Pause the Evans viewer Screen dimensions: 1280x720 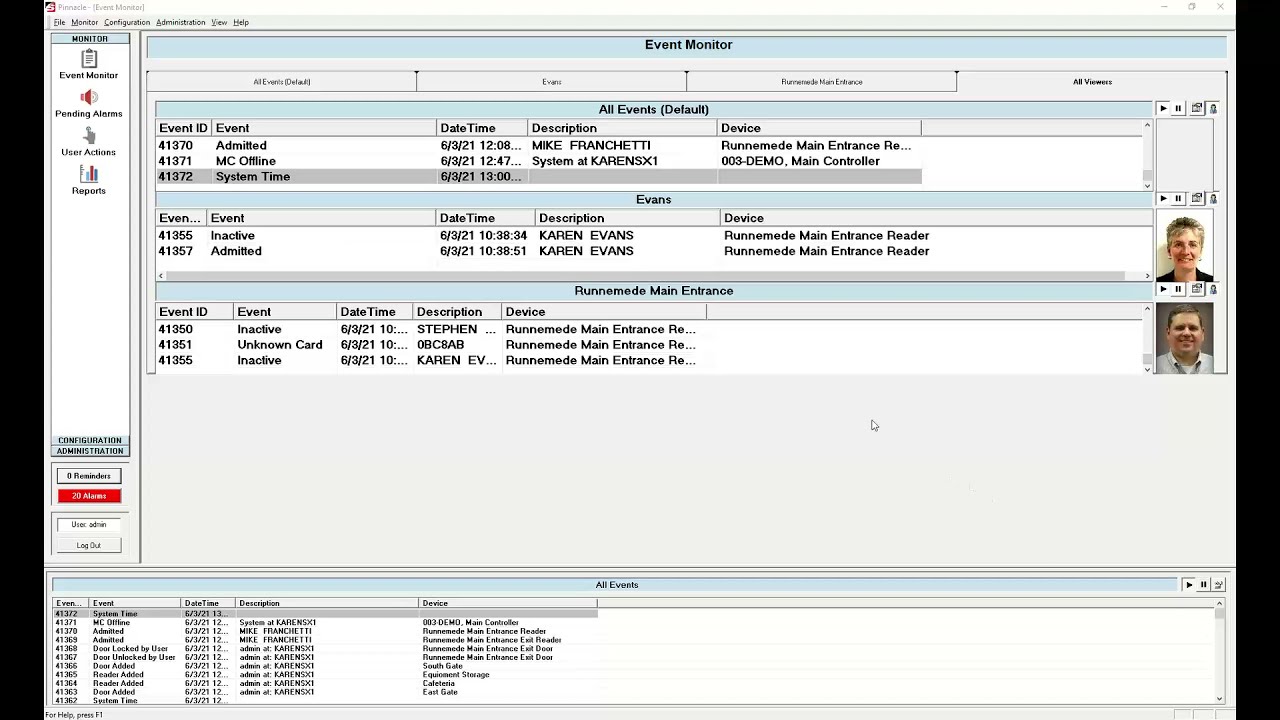(1179, 199)
